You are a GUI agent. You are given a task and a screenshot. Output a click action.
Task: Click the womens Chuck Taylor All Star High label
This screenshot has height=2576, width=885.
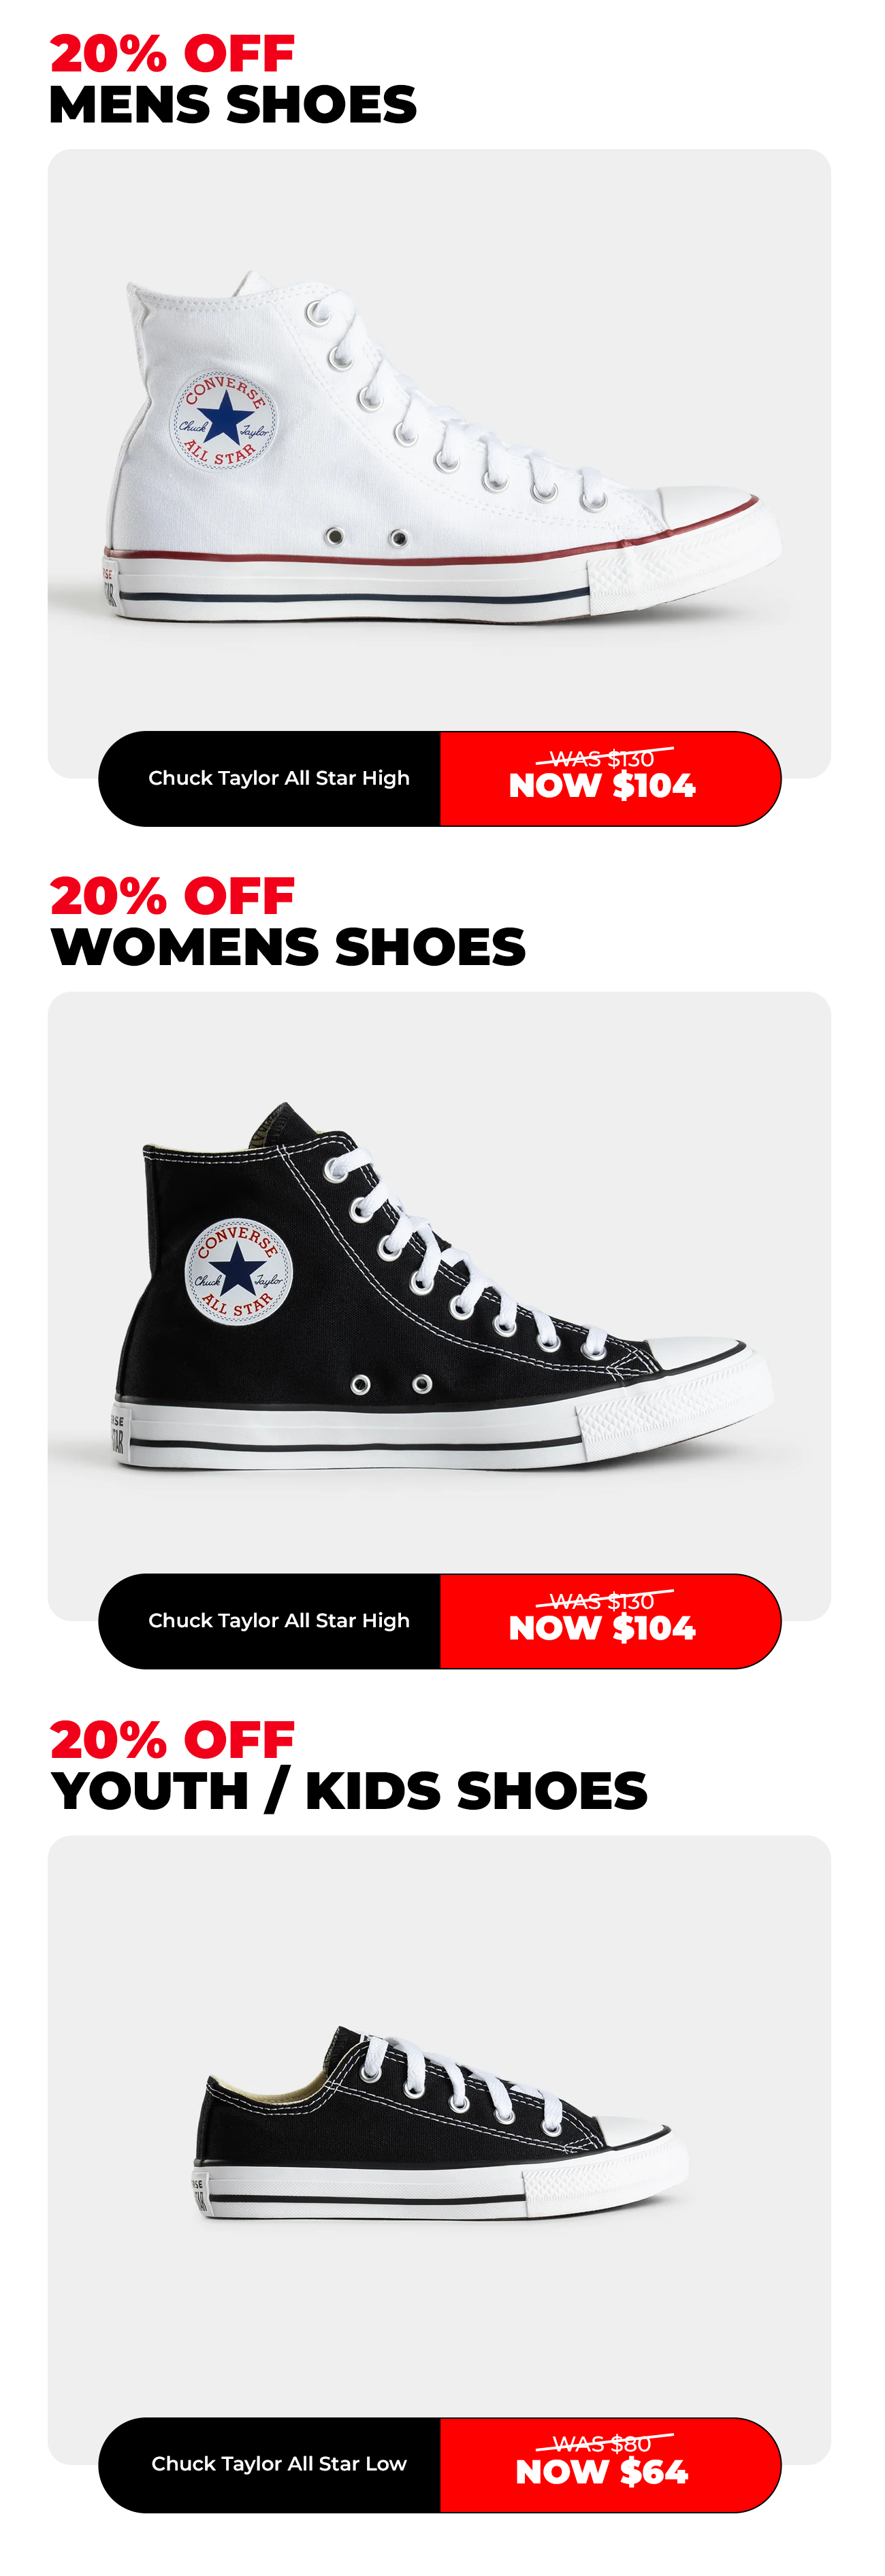tap(279, 1620)
